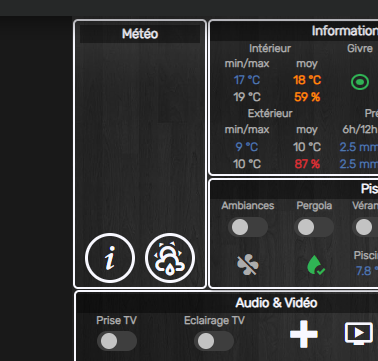This screenshot has height=361, width=378.
Task: Toggle the Ambiances switch
Action: 248,227
